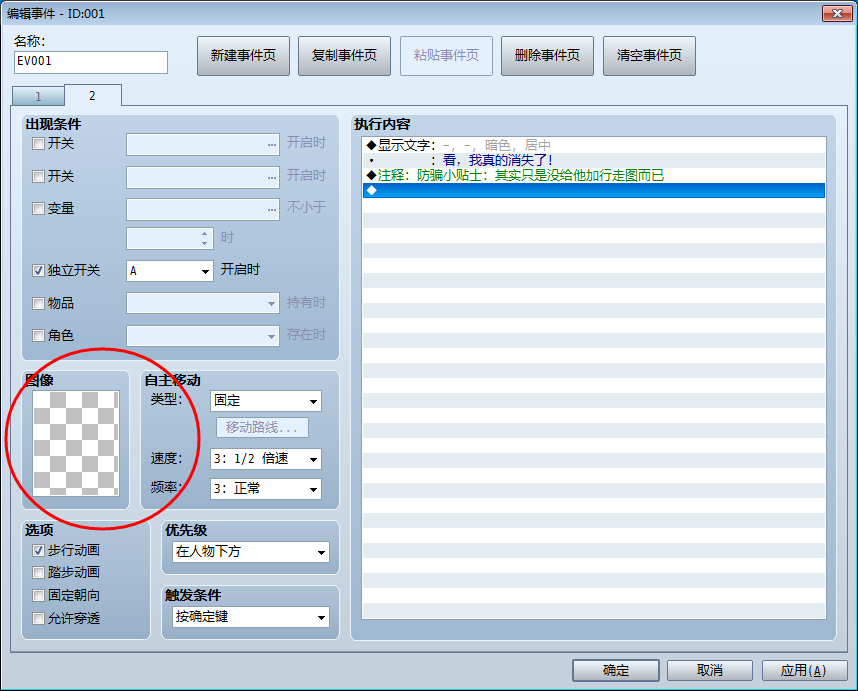
Task: Open the 优先级 dropdown 在人物下方
Action: tap(251, 552)
